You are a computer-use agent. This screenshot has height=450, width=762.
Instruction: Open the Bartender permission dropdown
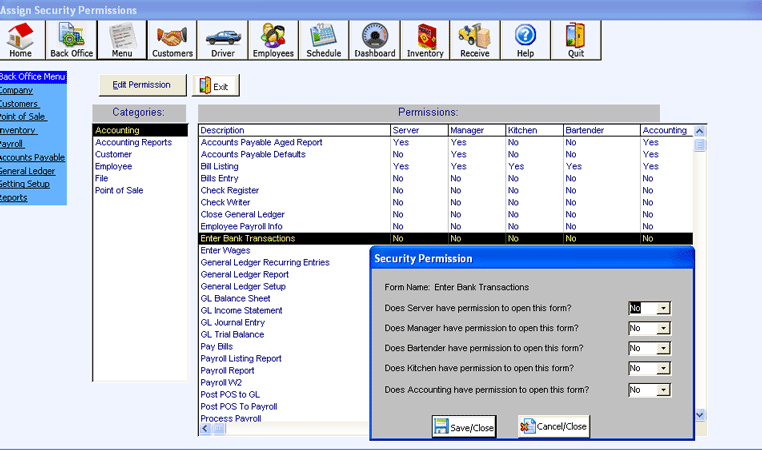click(x=663, y=348)
